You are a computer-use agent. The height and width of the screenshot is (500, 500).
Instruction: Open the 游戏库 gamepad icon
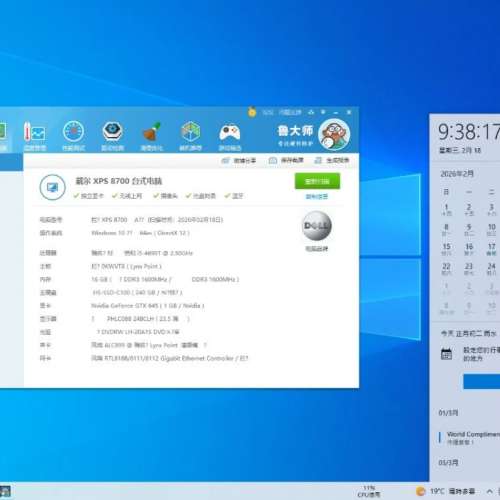(x=230, y=136)
